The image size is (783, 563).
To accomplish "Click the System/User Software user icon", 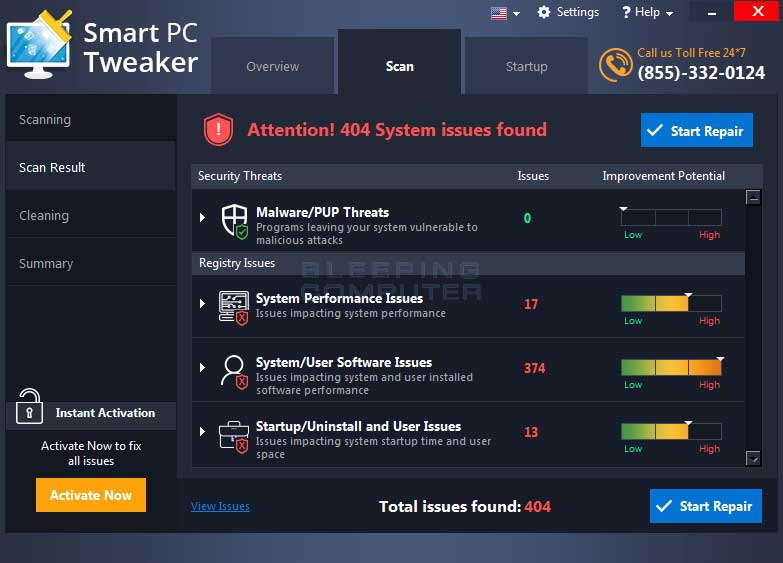I will [234, 372].
